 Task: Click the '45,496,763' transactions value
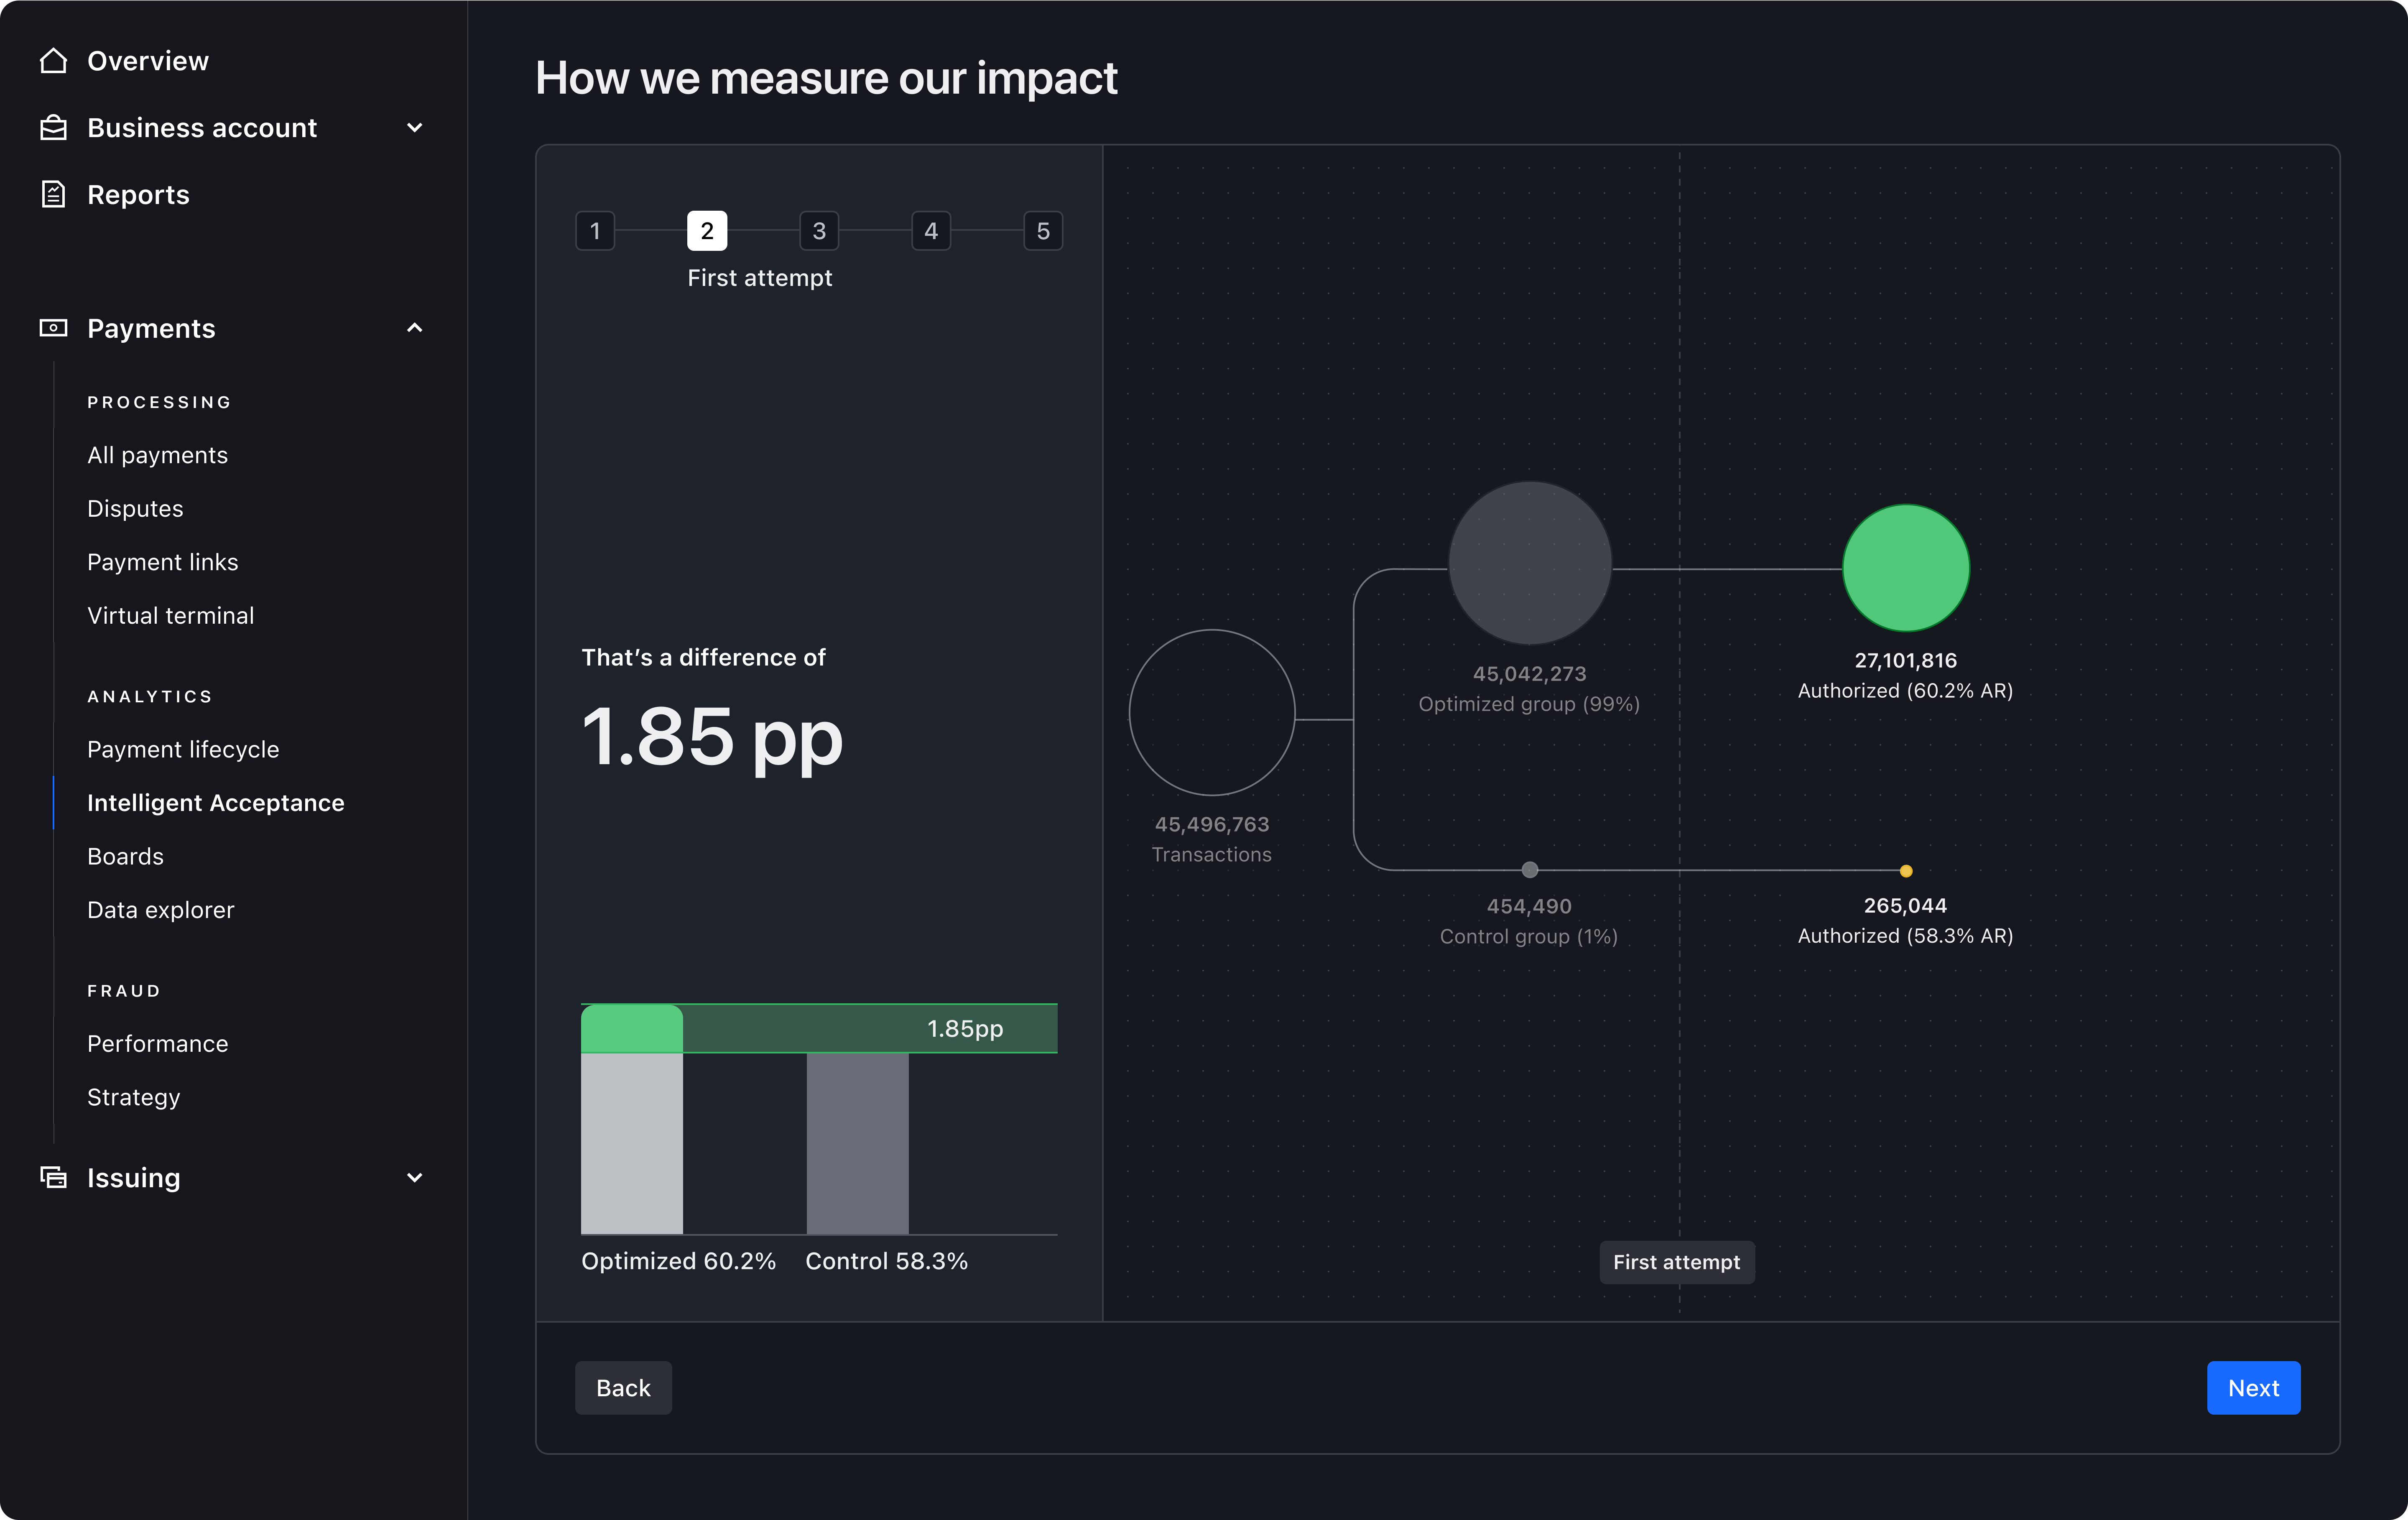coord(1212,824)
